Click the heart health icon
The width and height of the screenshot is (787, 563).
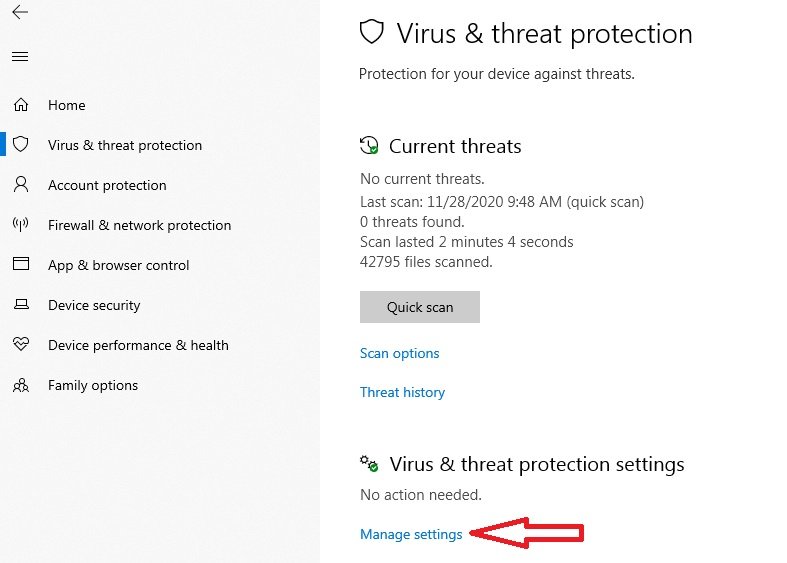21,344
